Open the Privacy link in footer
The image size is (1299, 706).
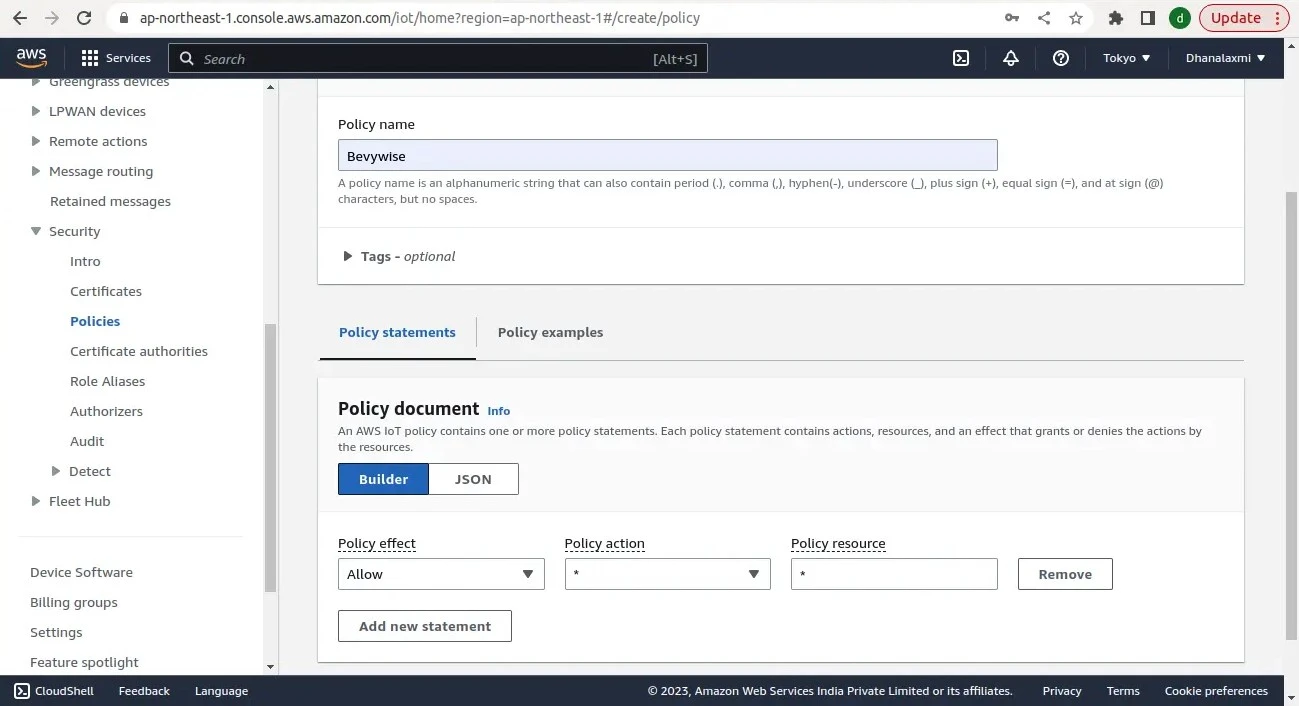(1062, 690)
